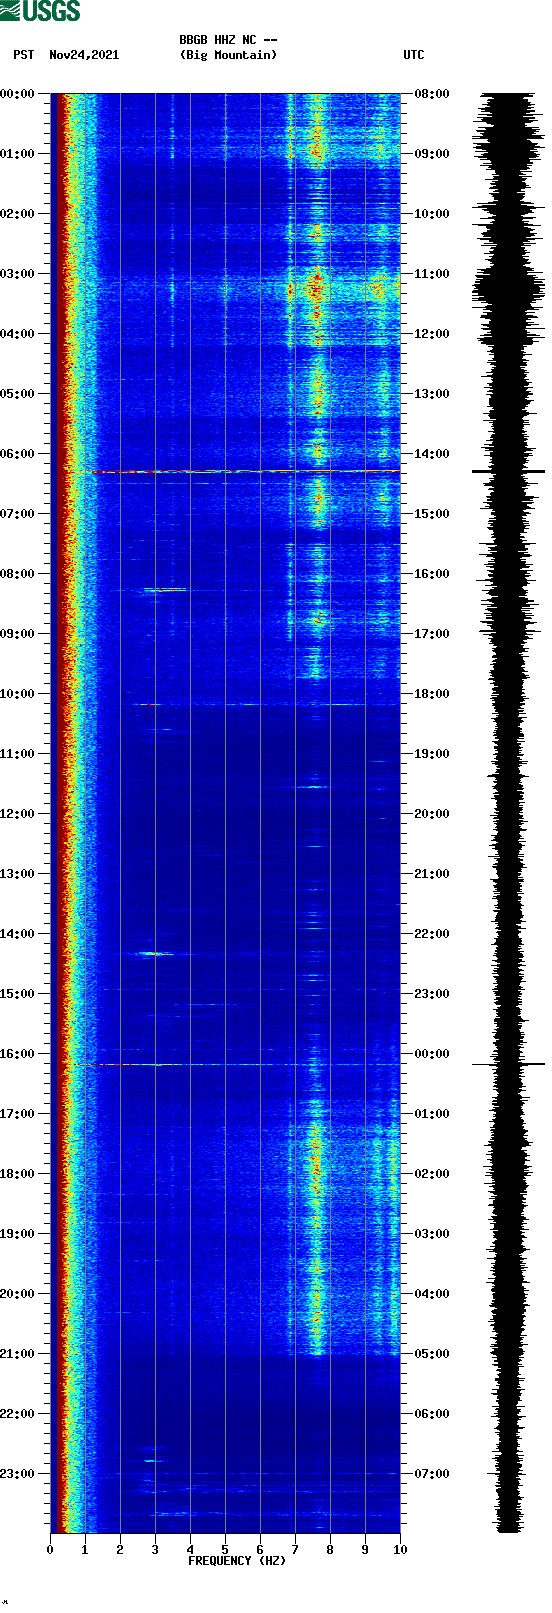Click the USGS logo
The image size is (552, 1613).
[40, 11]
